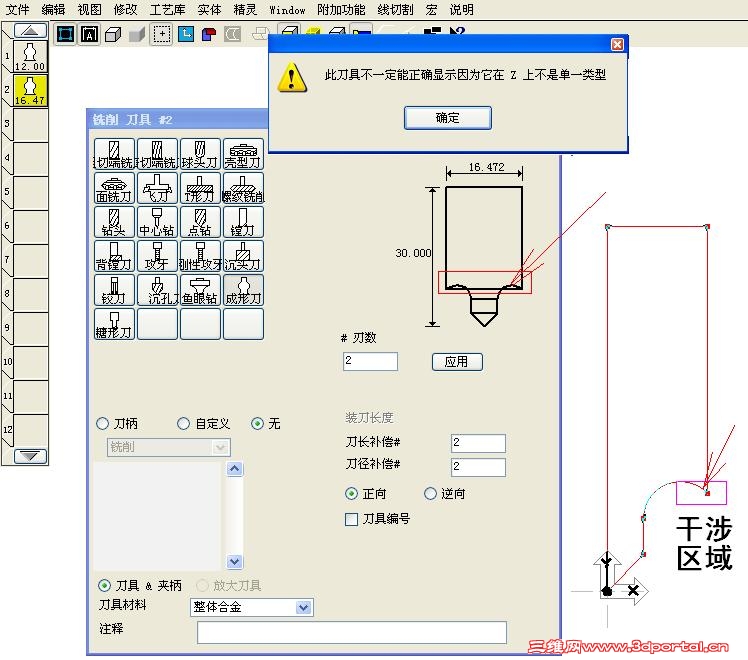This screenshot has width=748, height=660.
Task: Click the dashed selection box icon
Action: (162, 34)
